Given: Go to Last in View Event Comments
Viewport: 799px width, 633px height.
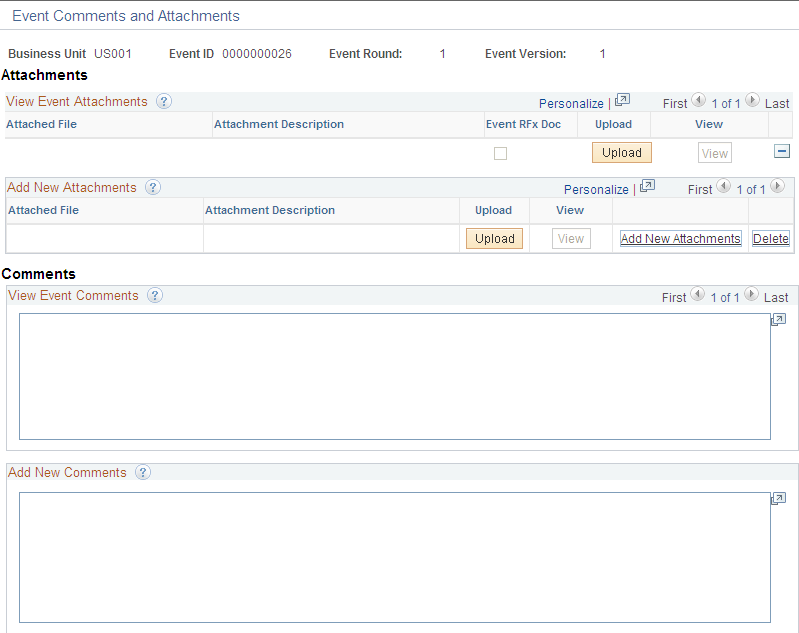Looking at the screenshot, I should 776,297.
